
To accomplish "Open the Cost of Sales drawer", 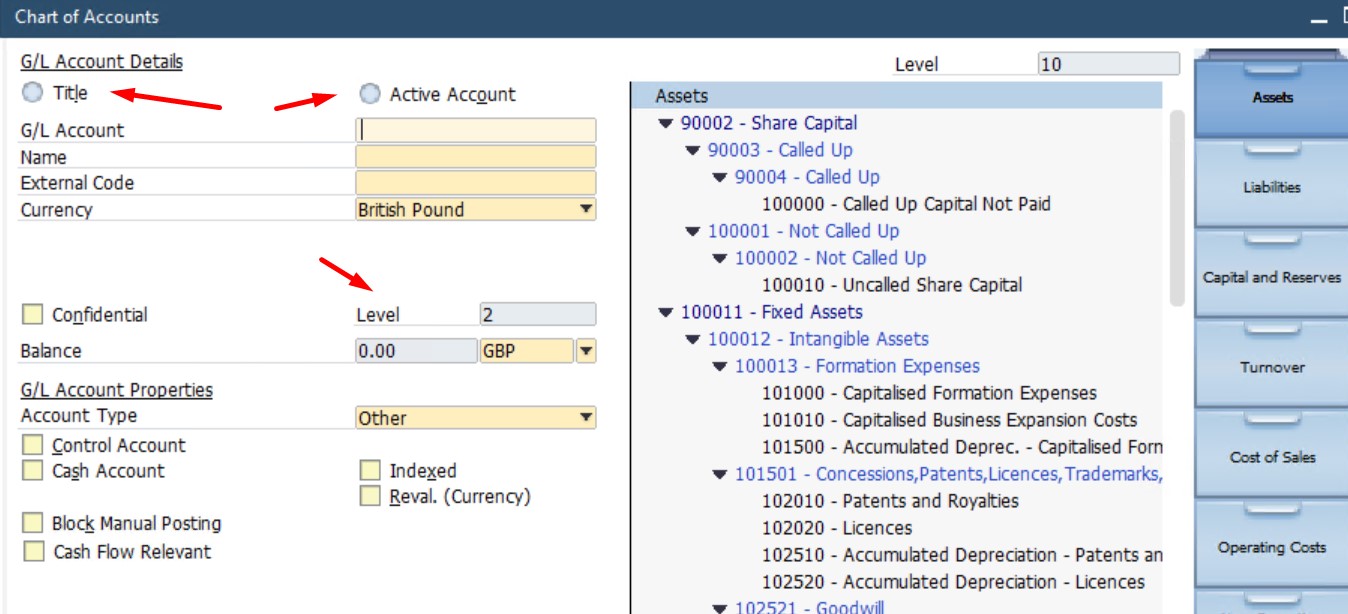I will pyautogui.click(x=1272, y=457).
